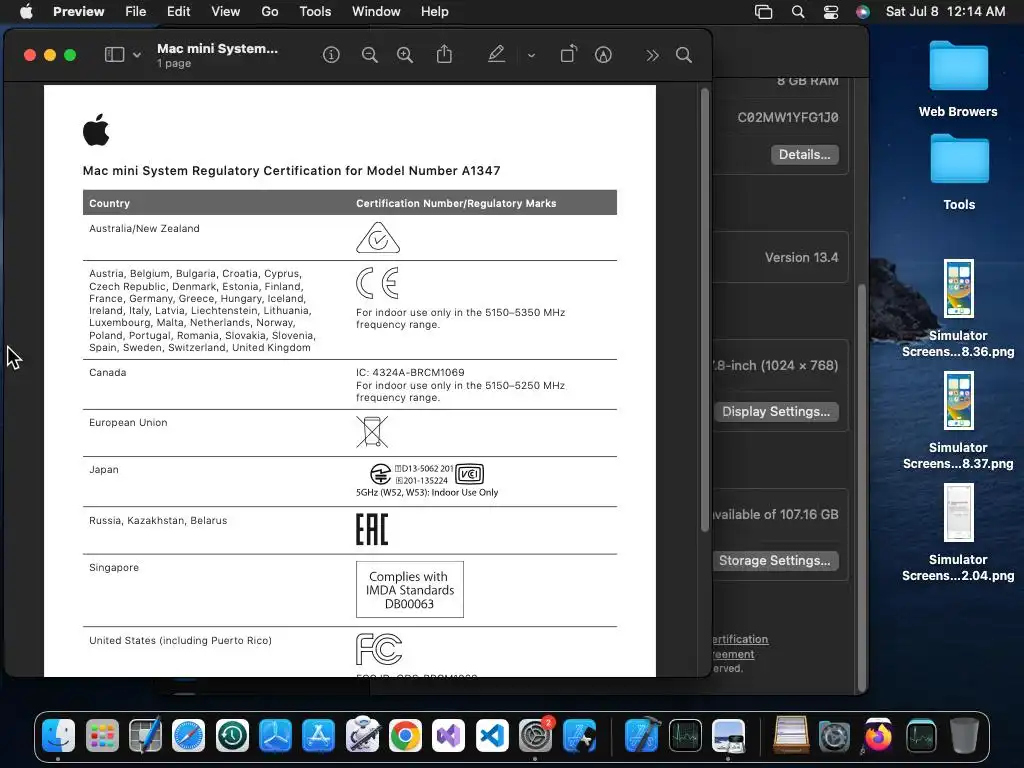Screen dimensions: 1024x768
Task: Open the search field magnifier in Preview
Action: (x=684, y=55)
